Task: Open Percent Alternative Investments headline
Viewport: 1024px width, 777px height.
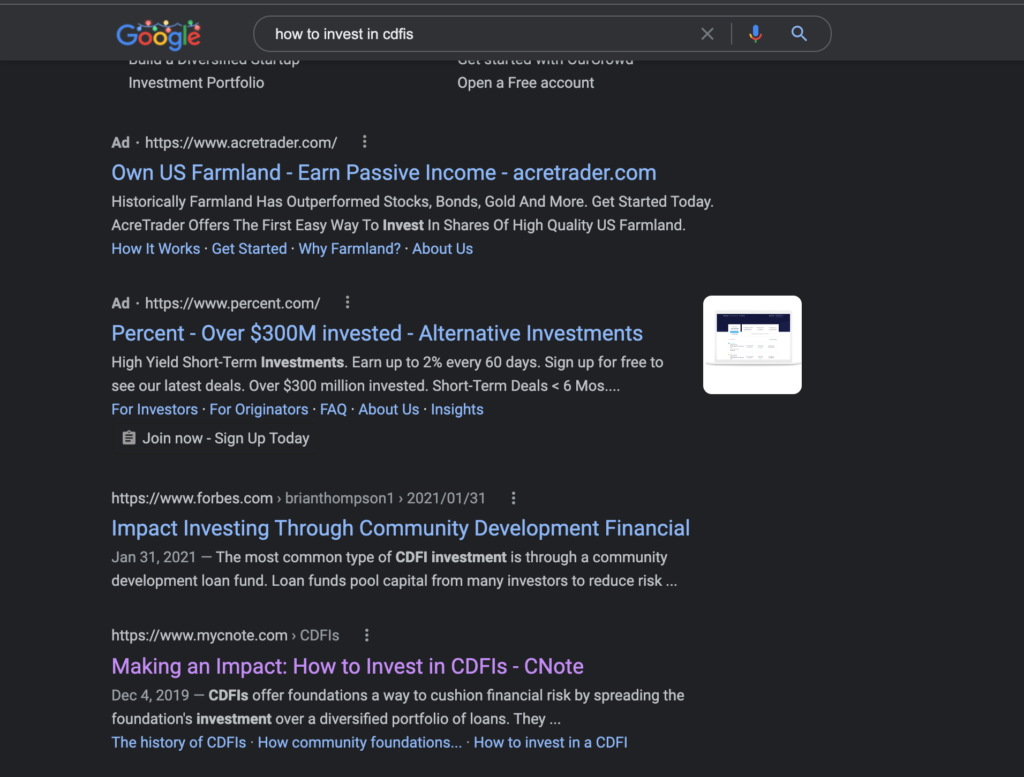Action: 377,333
